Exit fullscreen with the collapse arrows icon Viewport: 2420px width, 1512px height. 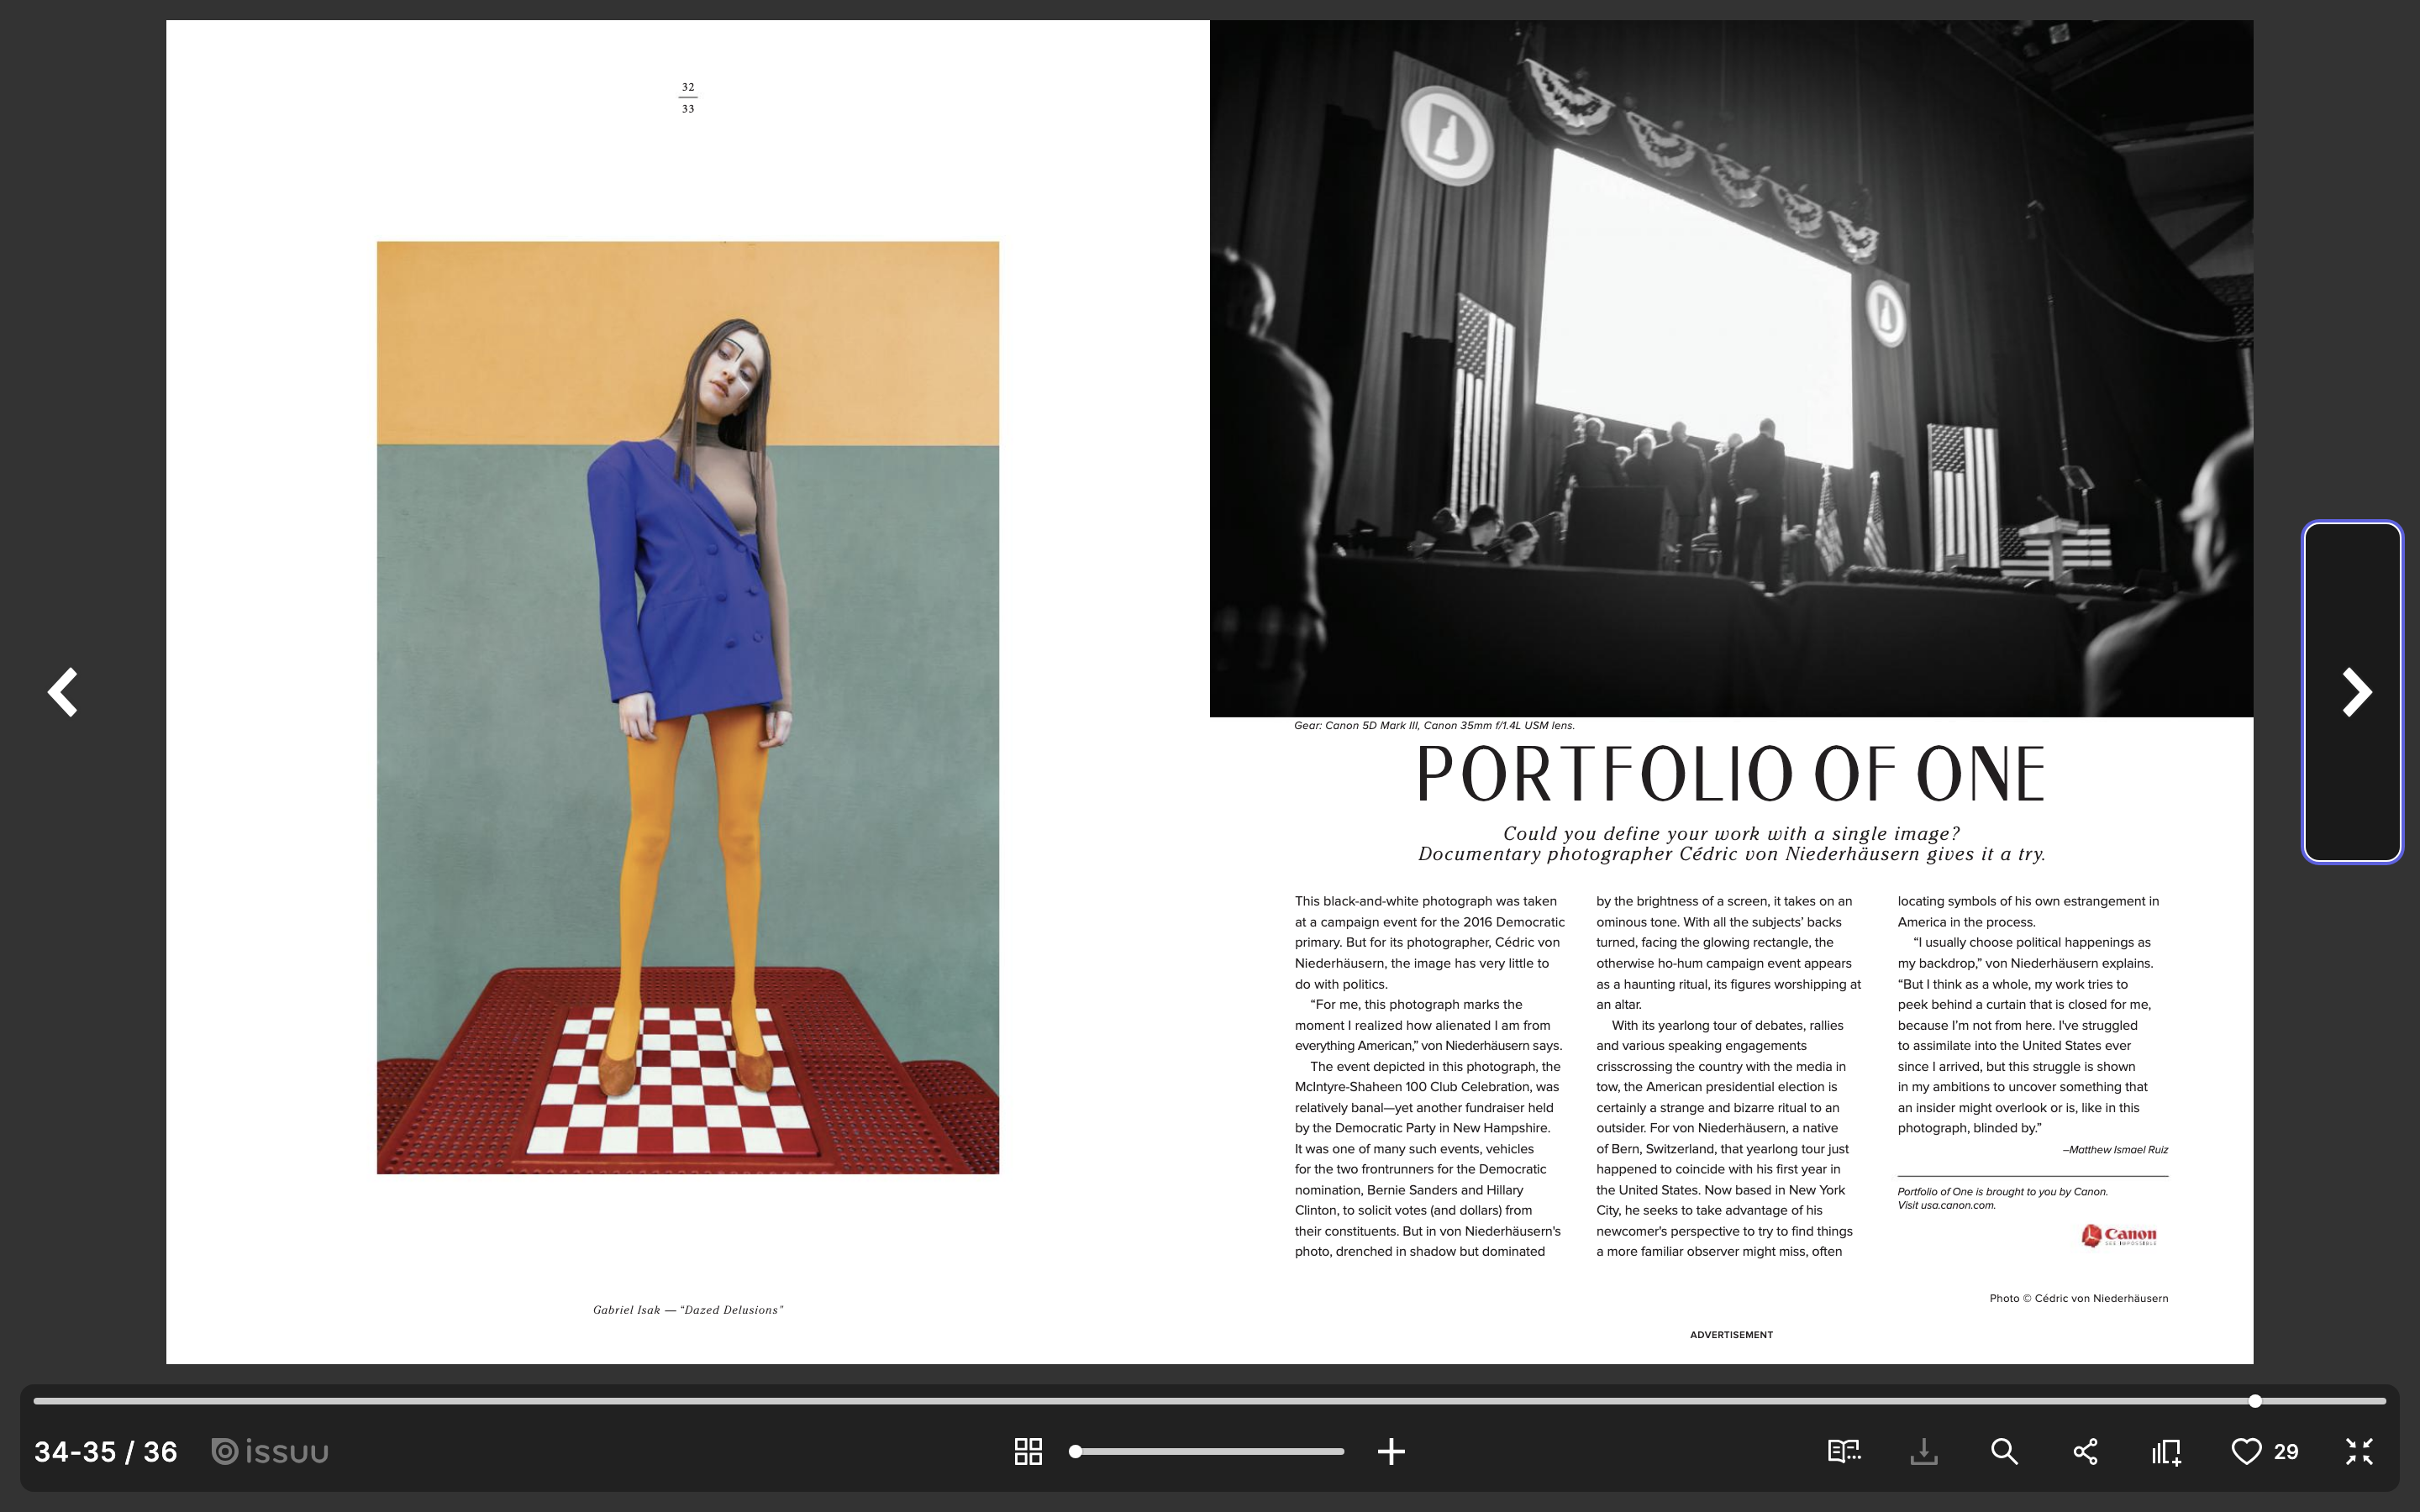(2359, 1451)
